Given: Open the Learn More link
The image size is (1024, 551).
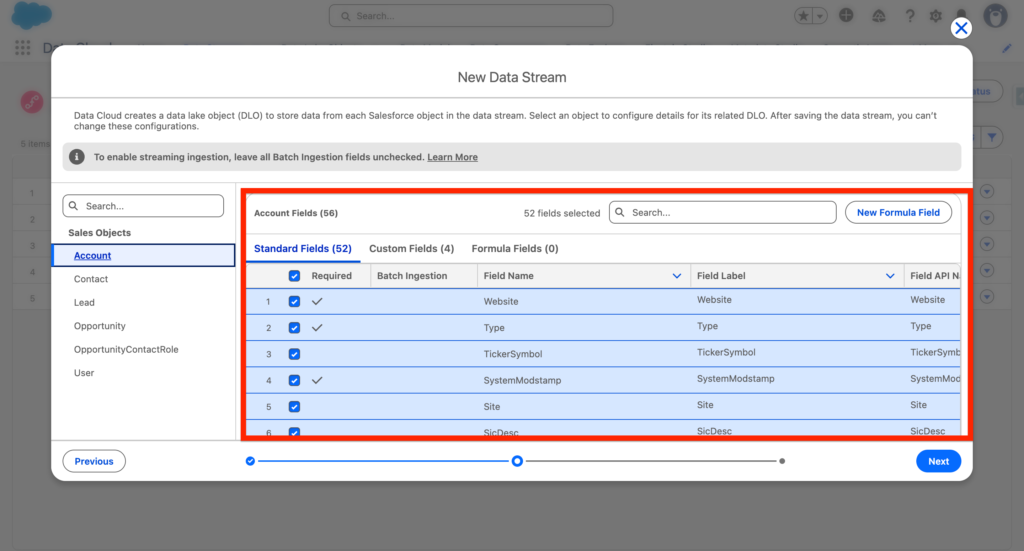Looking at the screenshot, I should coord(452,157).
